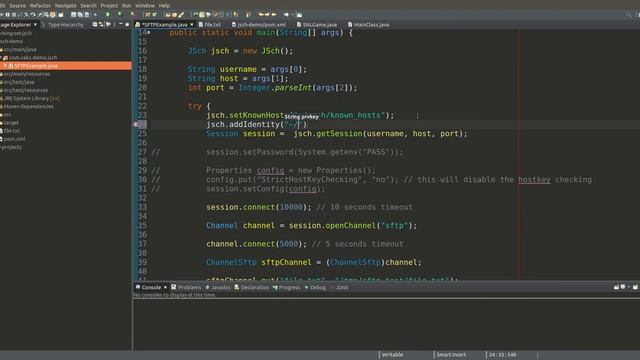Click the cursor position status field
The height and width of the screenshot is (360, 640).
(x=502, y=355)
